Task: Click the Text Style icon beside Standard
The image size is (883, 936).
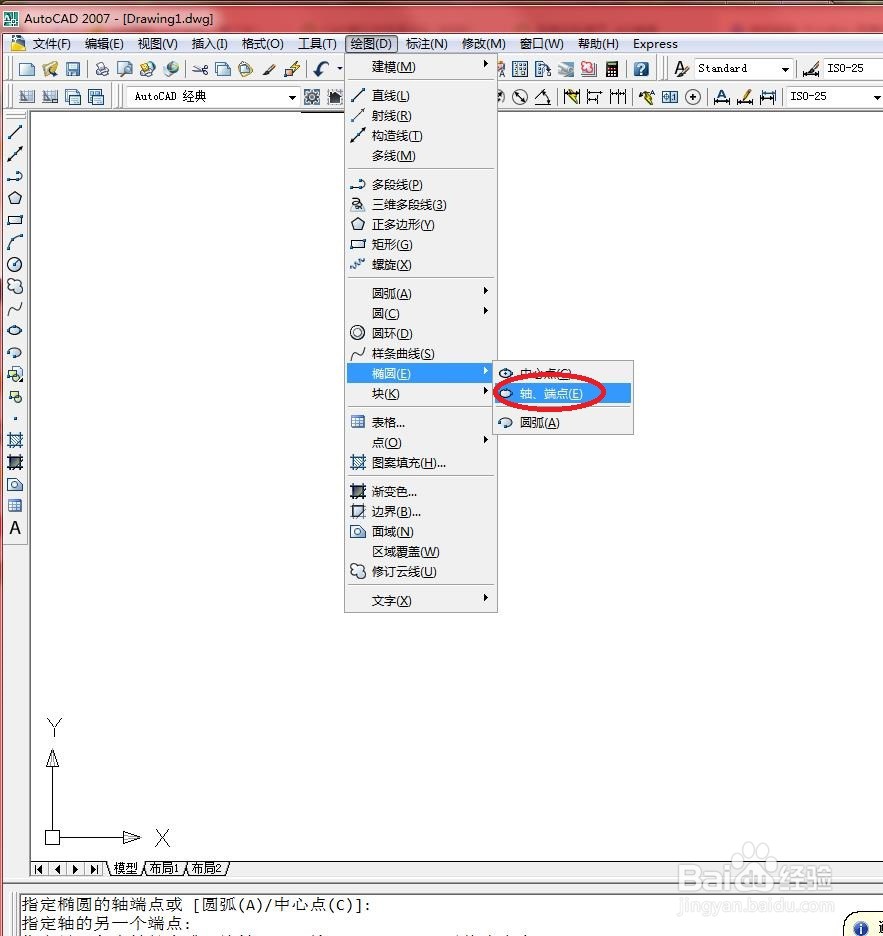Action: pyautogui.click(x=681, y=69)
